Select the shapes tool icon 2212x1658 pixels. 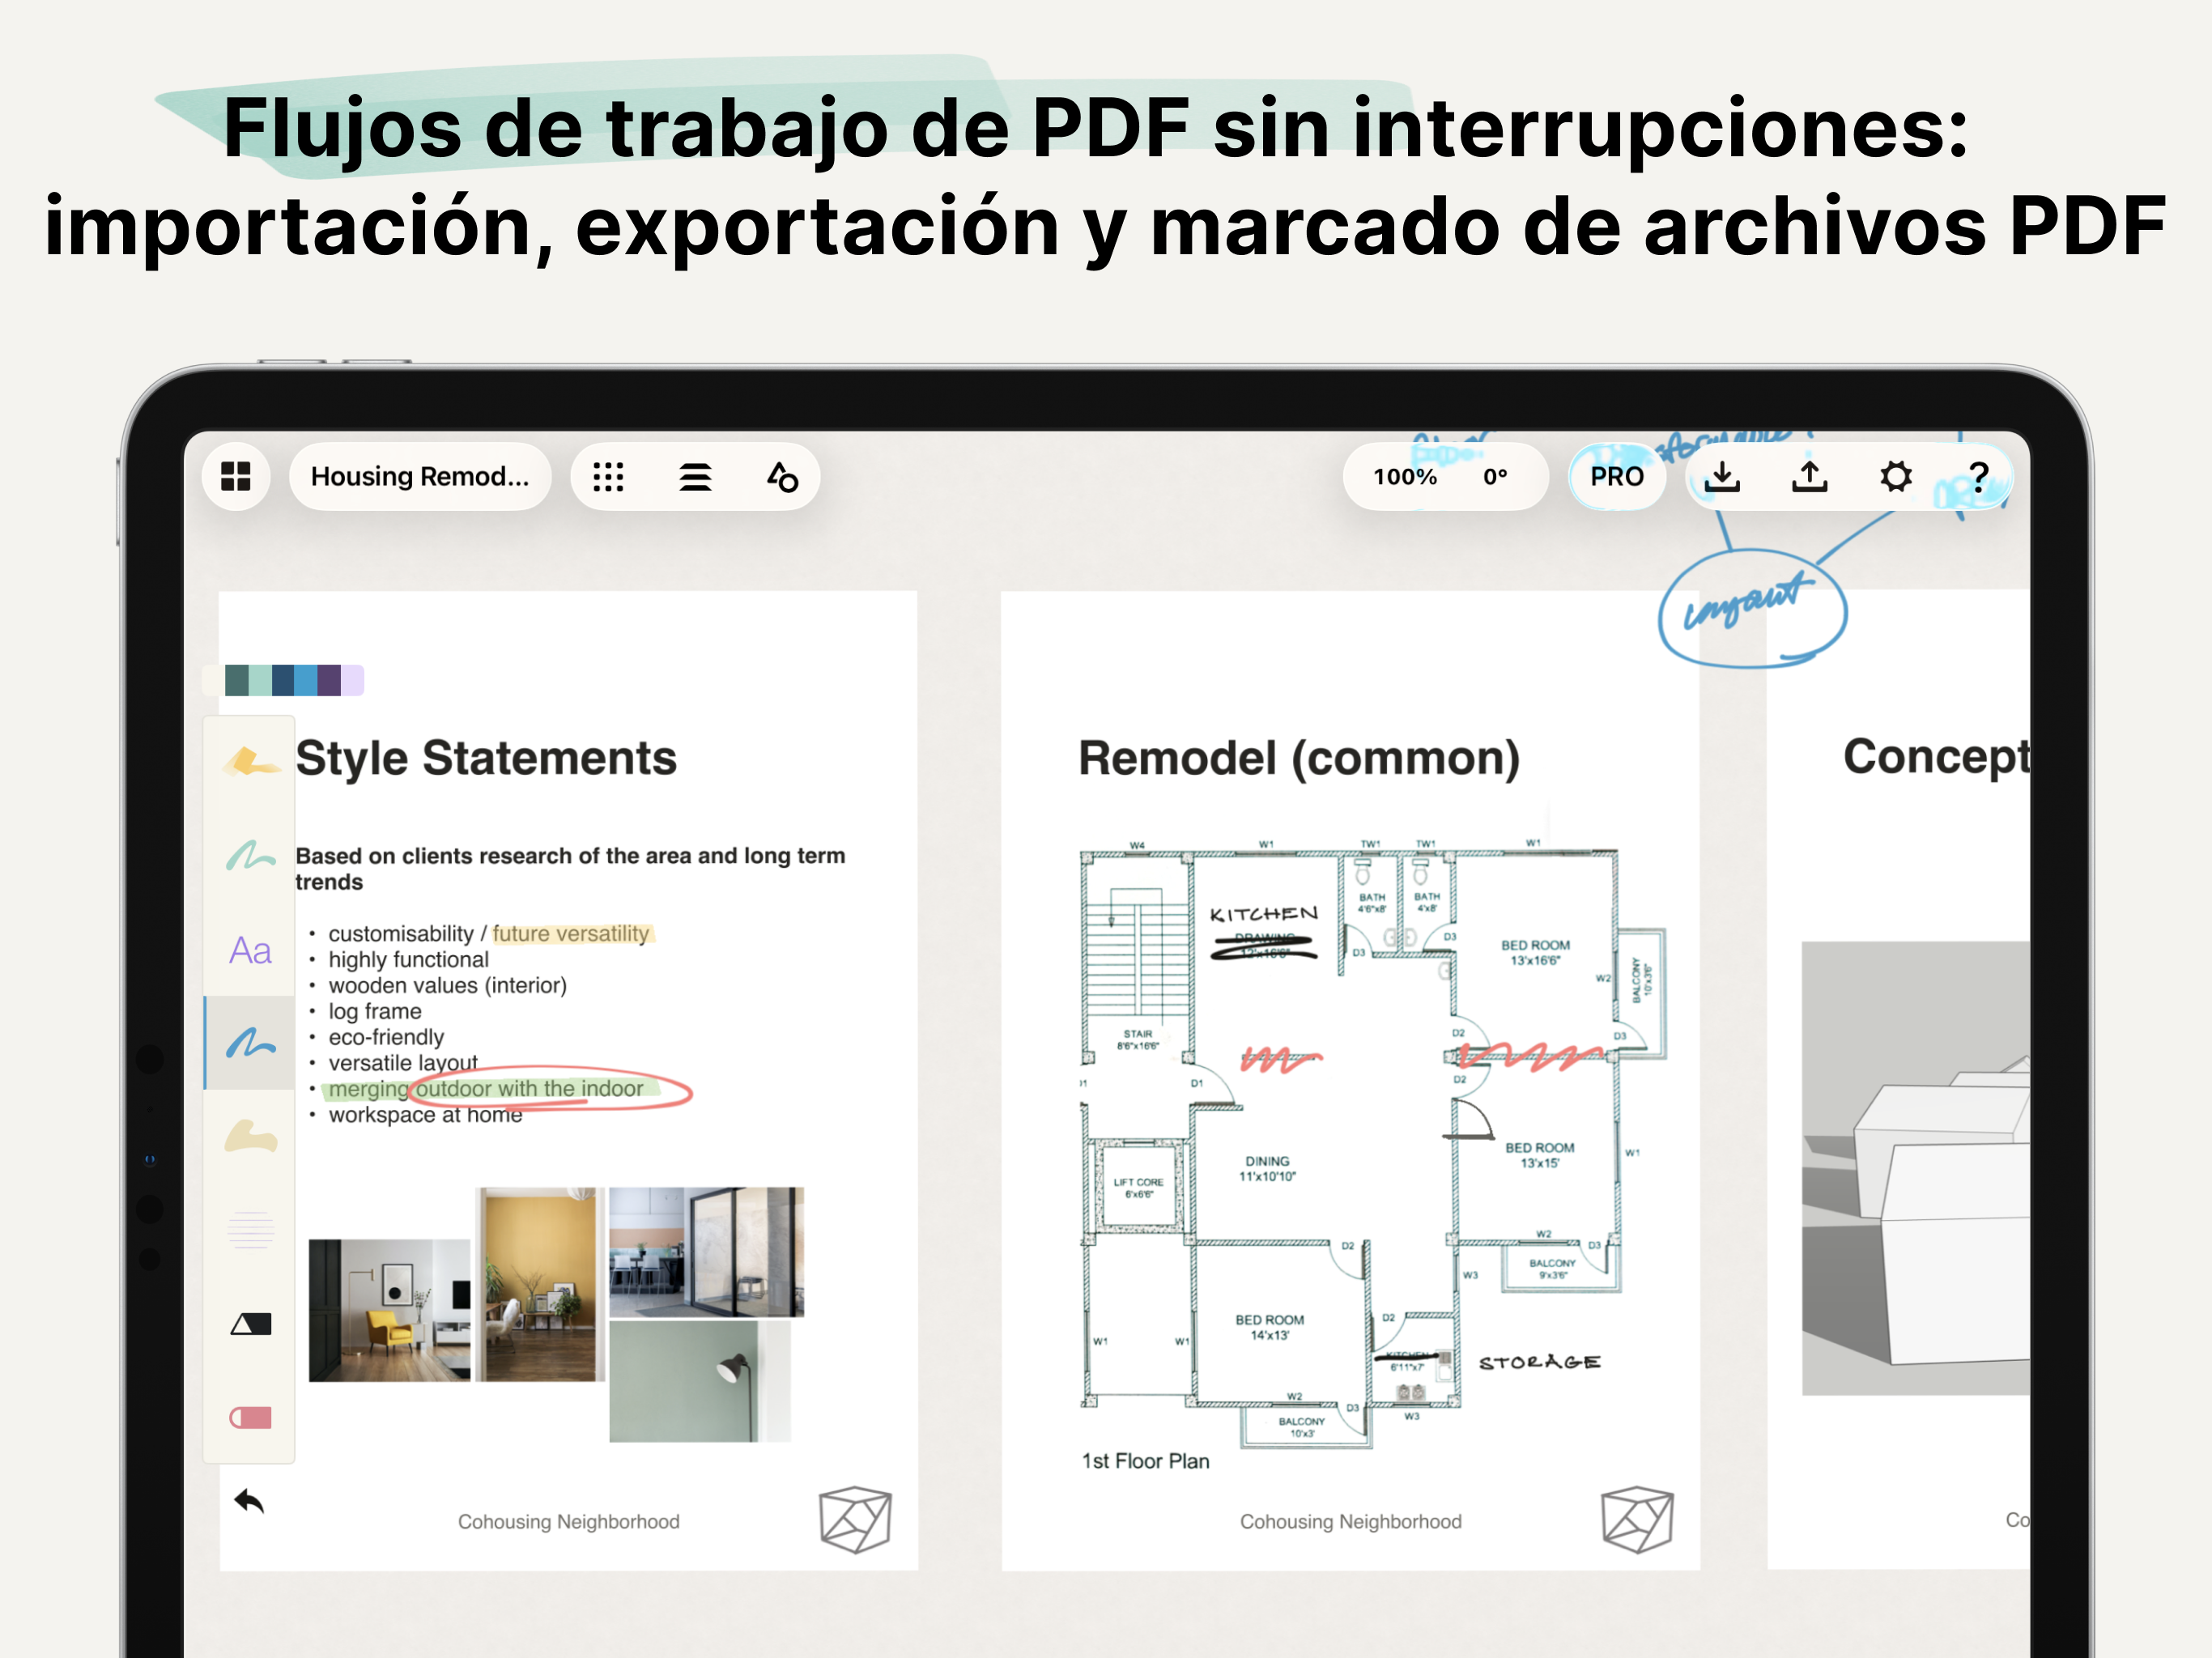click(782, 477)
